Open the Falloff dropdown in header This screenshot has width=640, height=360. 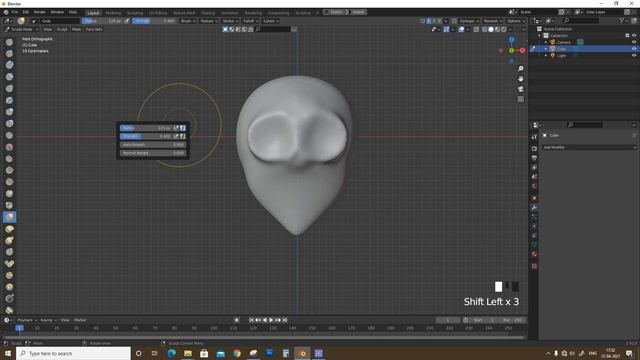click(x=250, y=21)
